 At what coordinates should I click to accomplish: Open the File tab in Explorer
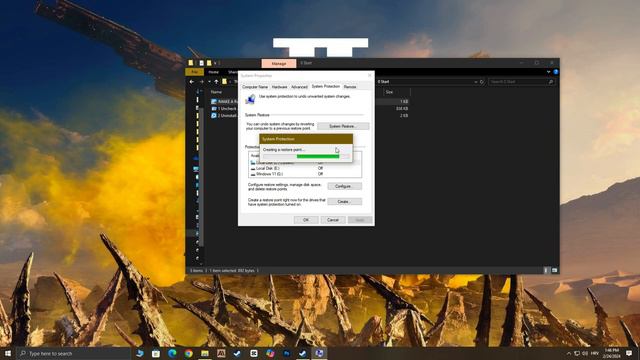pos(195,72)
